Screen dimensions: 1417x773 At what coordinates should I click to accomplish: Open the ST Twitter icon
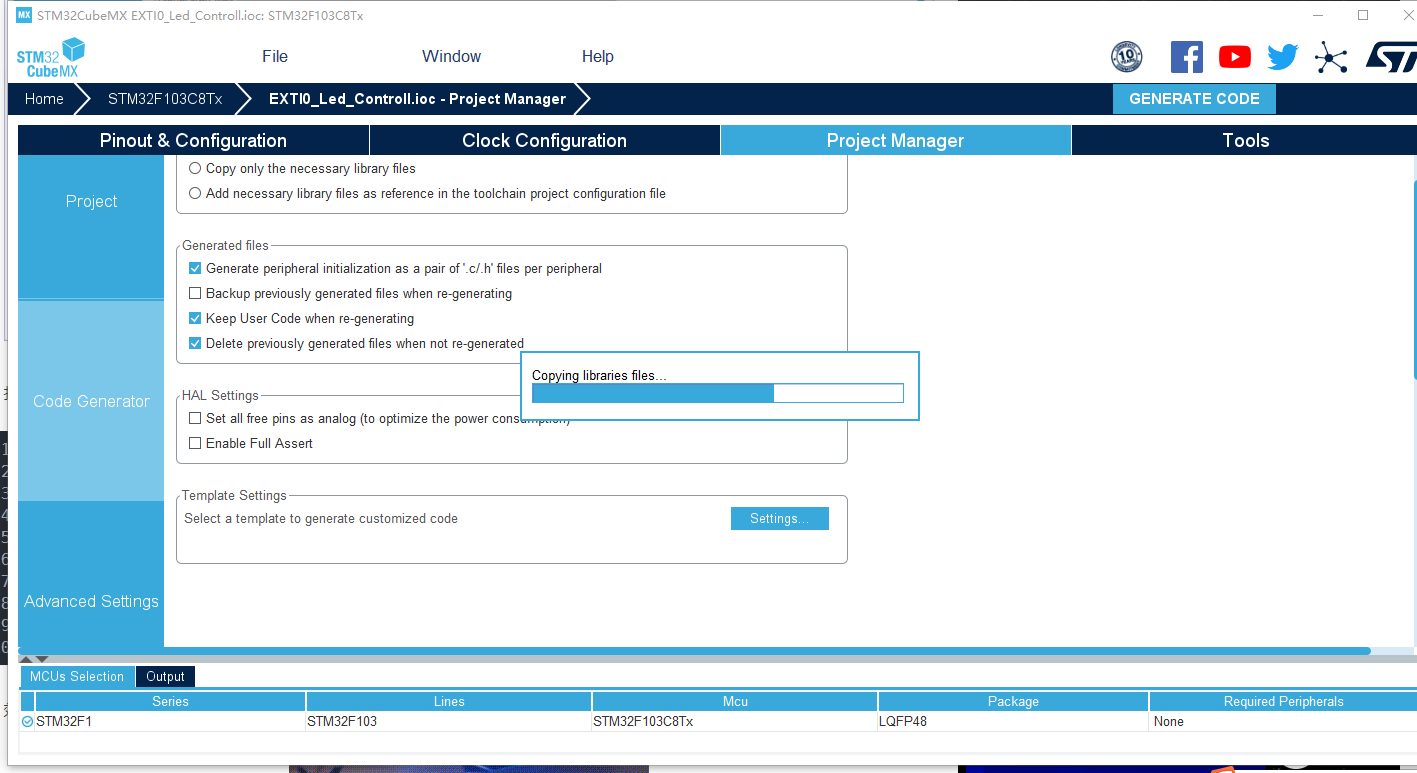pos(1282,57)
